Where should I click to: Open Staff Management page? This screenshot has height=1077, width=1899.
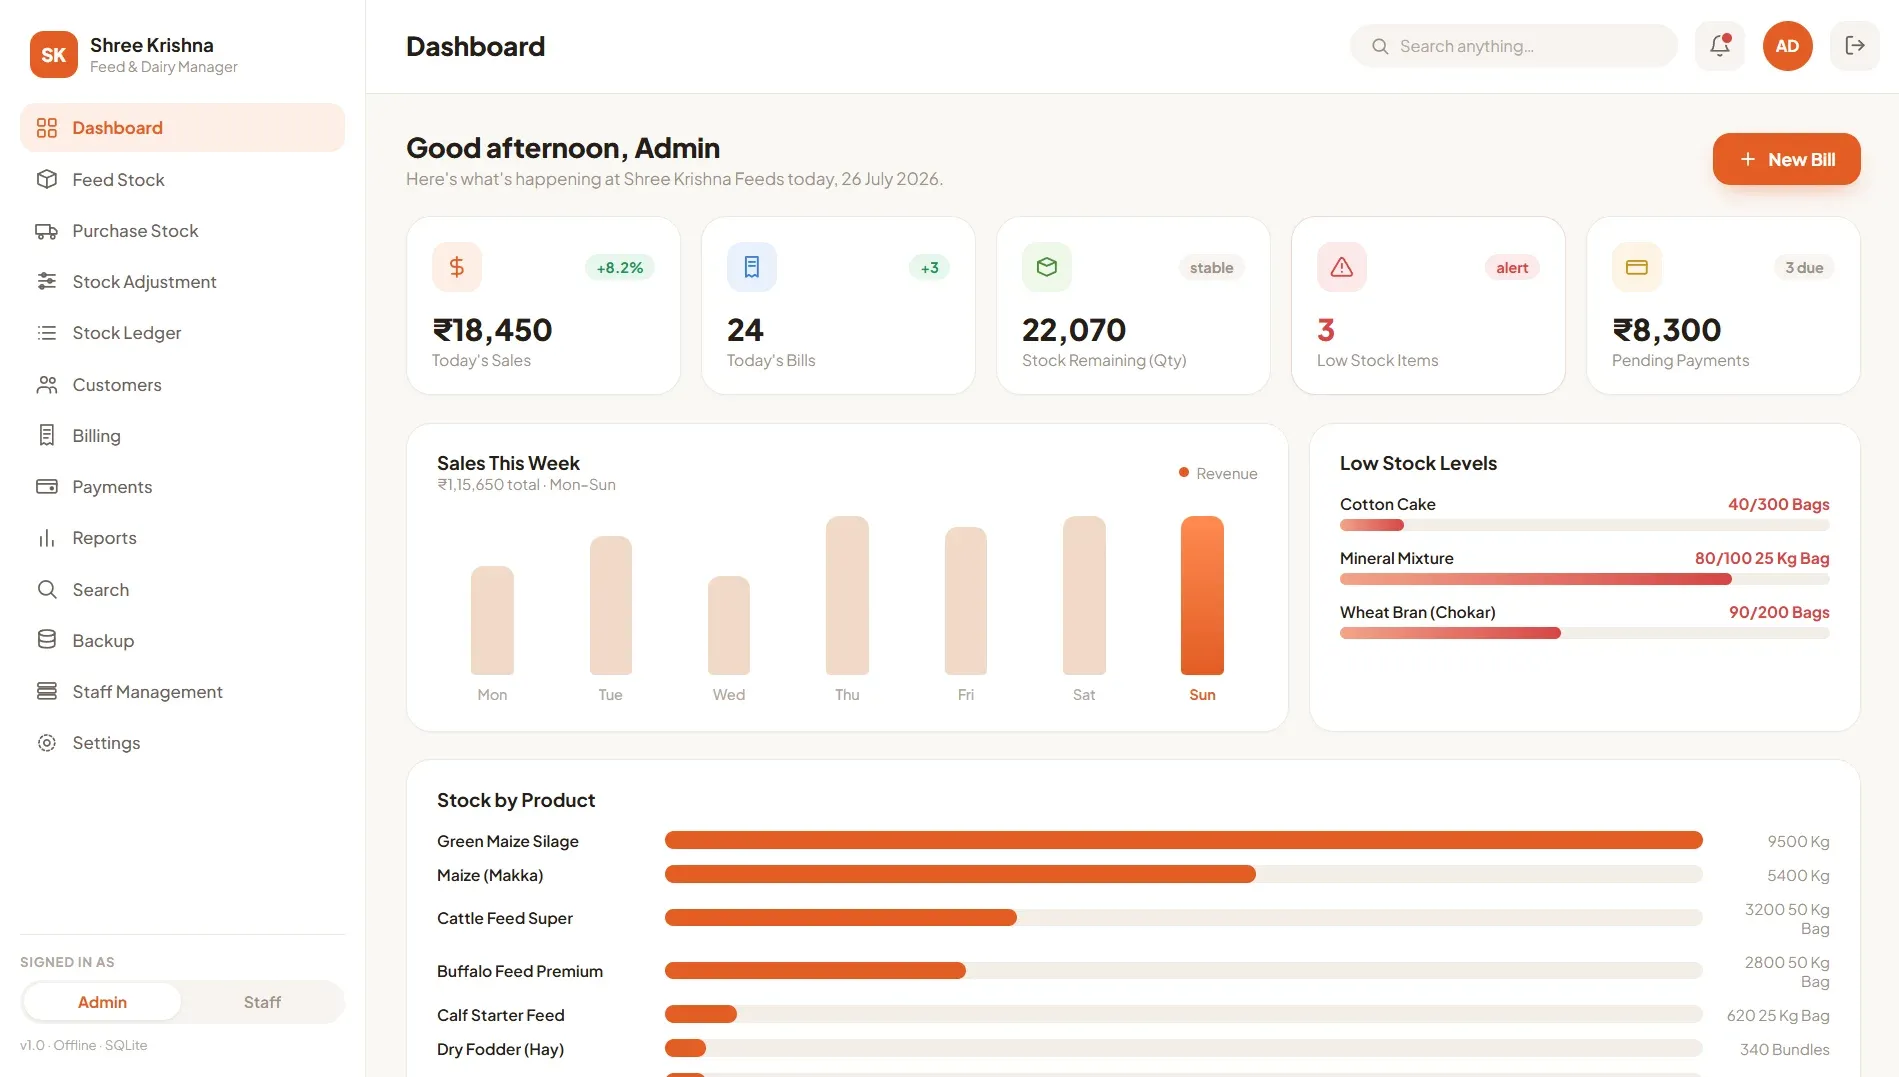tap(182, 692)
